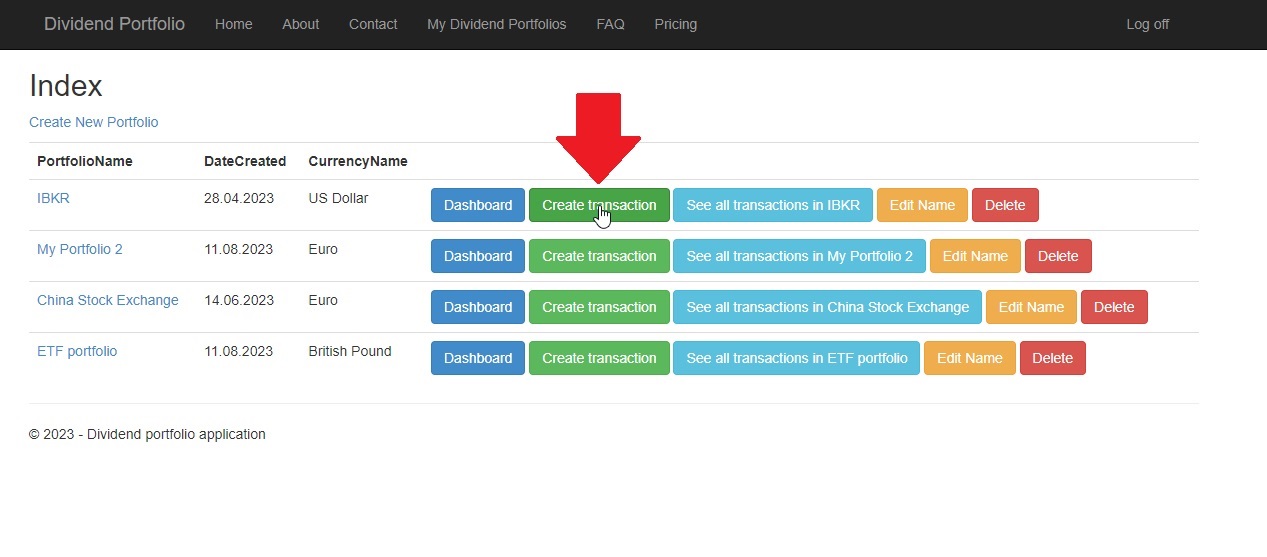Open the ETF portfolio name link
Screen dimensions: 1267x557
[x=77, y=351]
